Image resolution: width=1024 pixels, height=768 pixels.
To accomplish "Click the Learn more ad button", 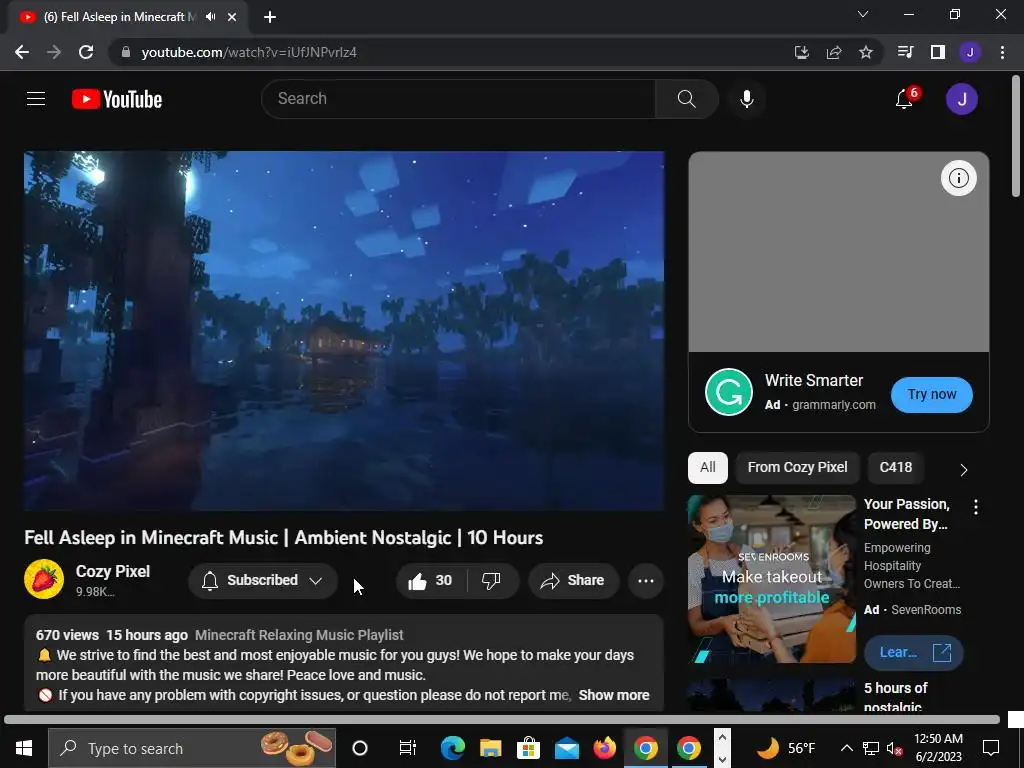I will pos(913,652).
